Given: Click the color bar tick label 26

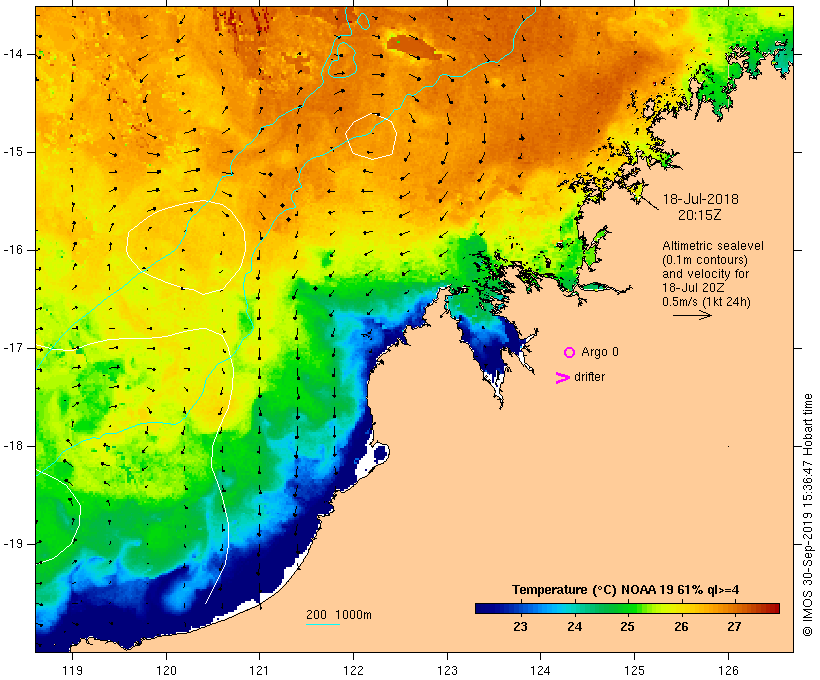Looking at the screenshot, I should pyautogui.click(x=681, y=627).
